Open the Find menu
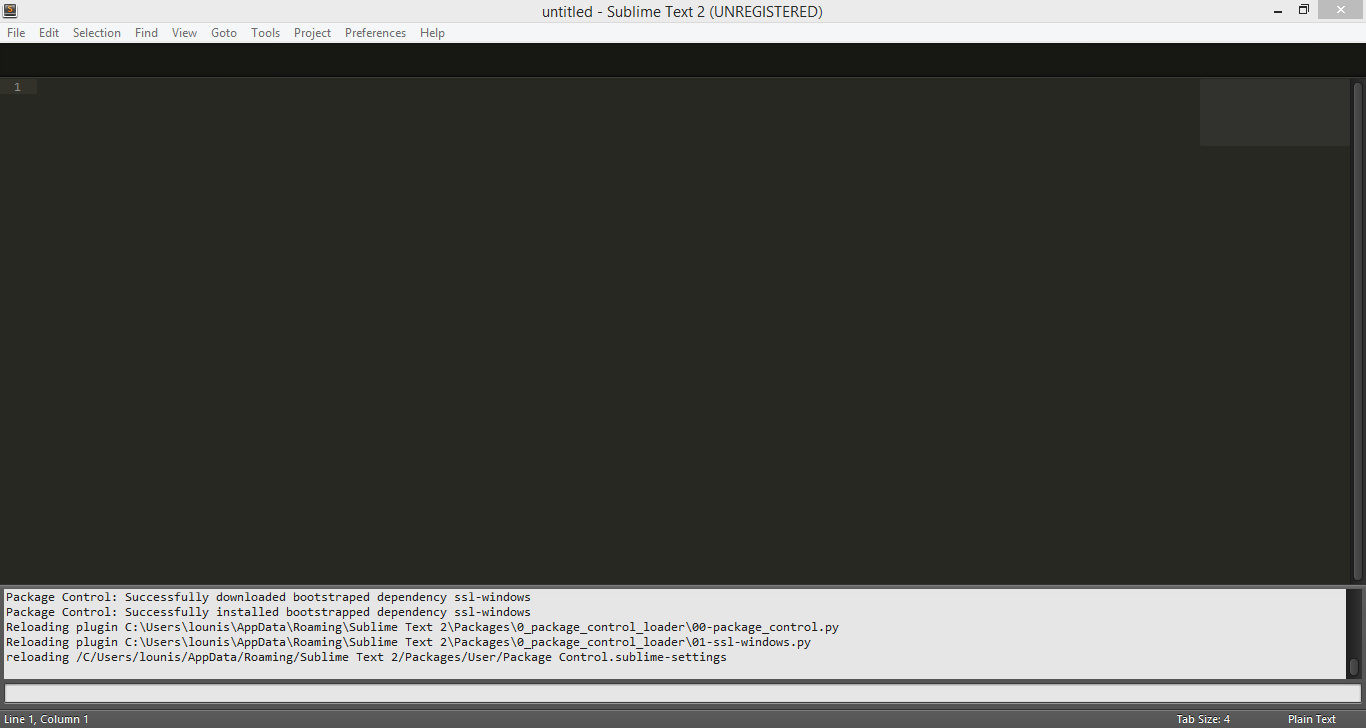Image resolution: width=1366 pixels, height=728 pixels. coord(146,33)
